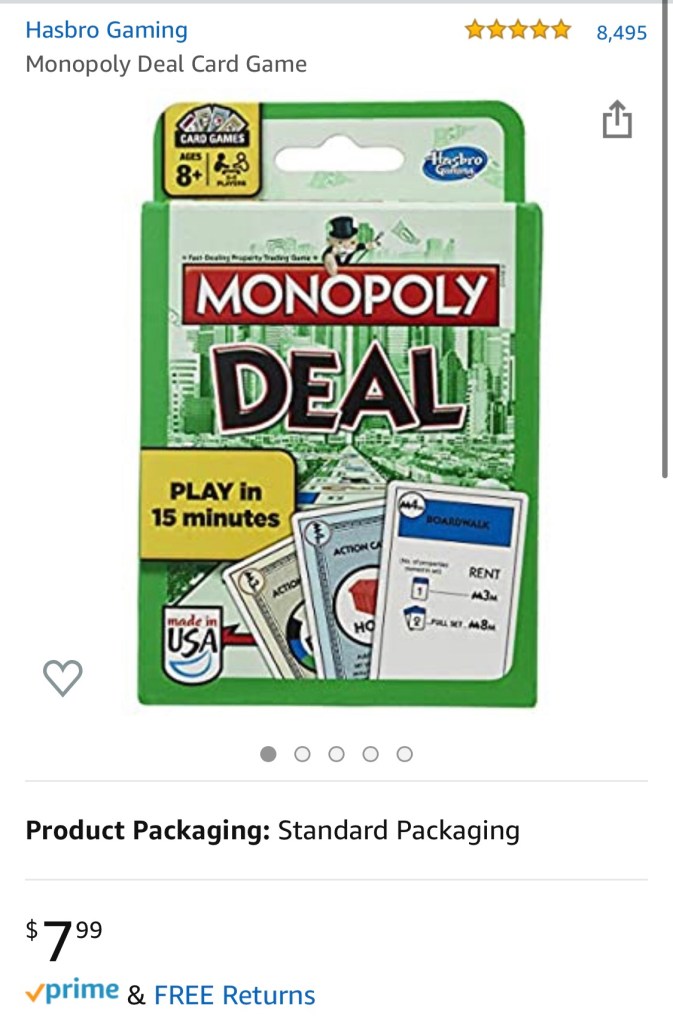Select the first image carousel dot
The image size is (673, 1024).
pyautogui.click(x=268, y=754)
